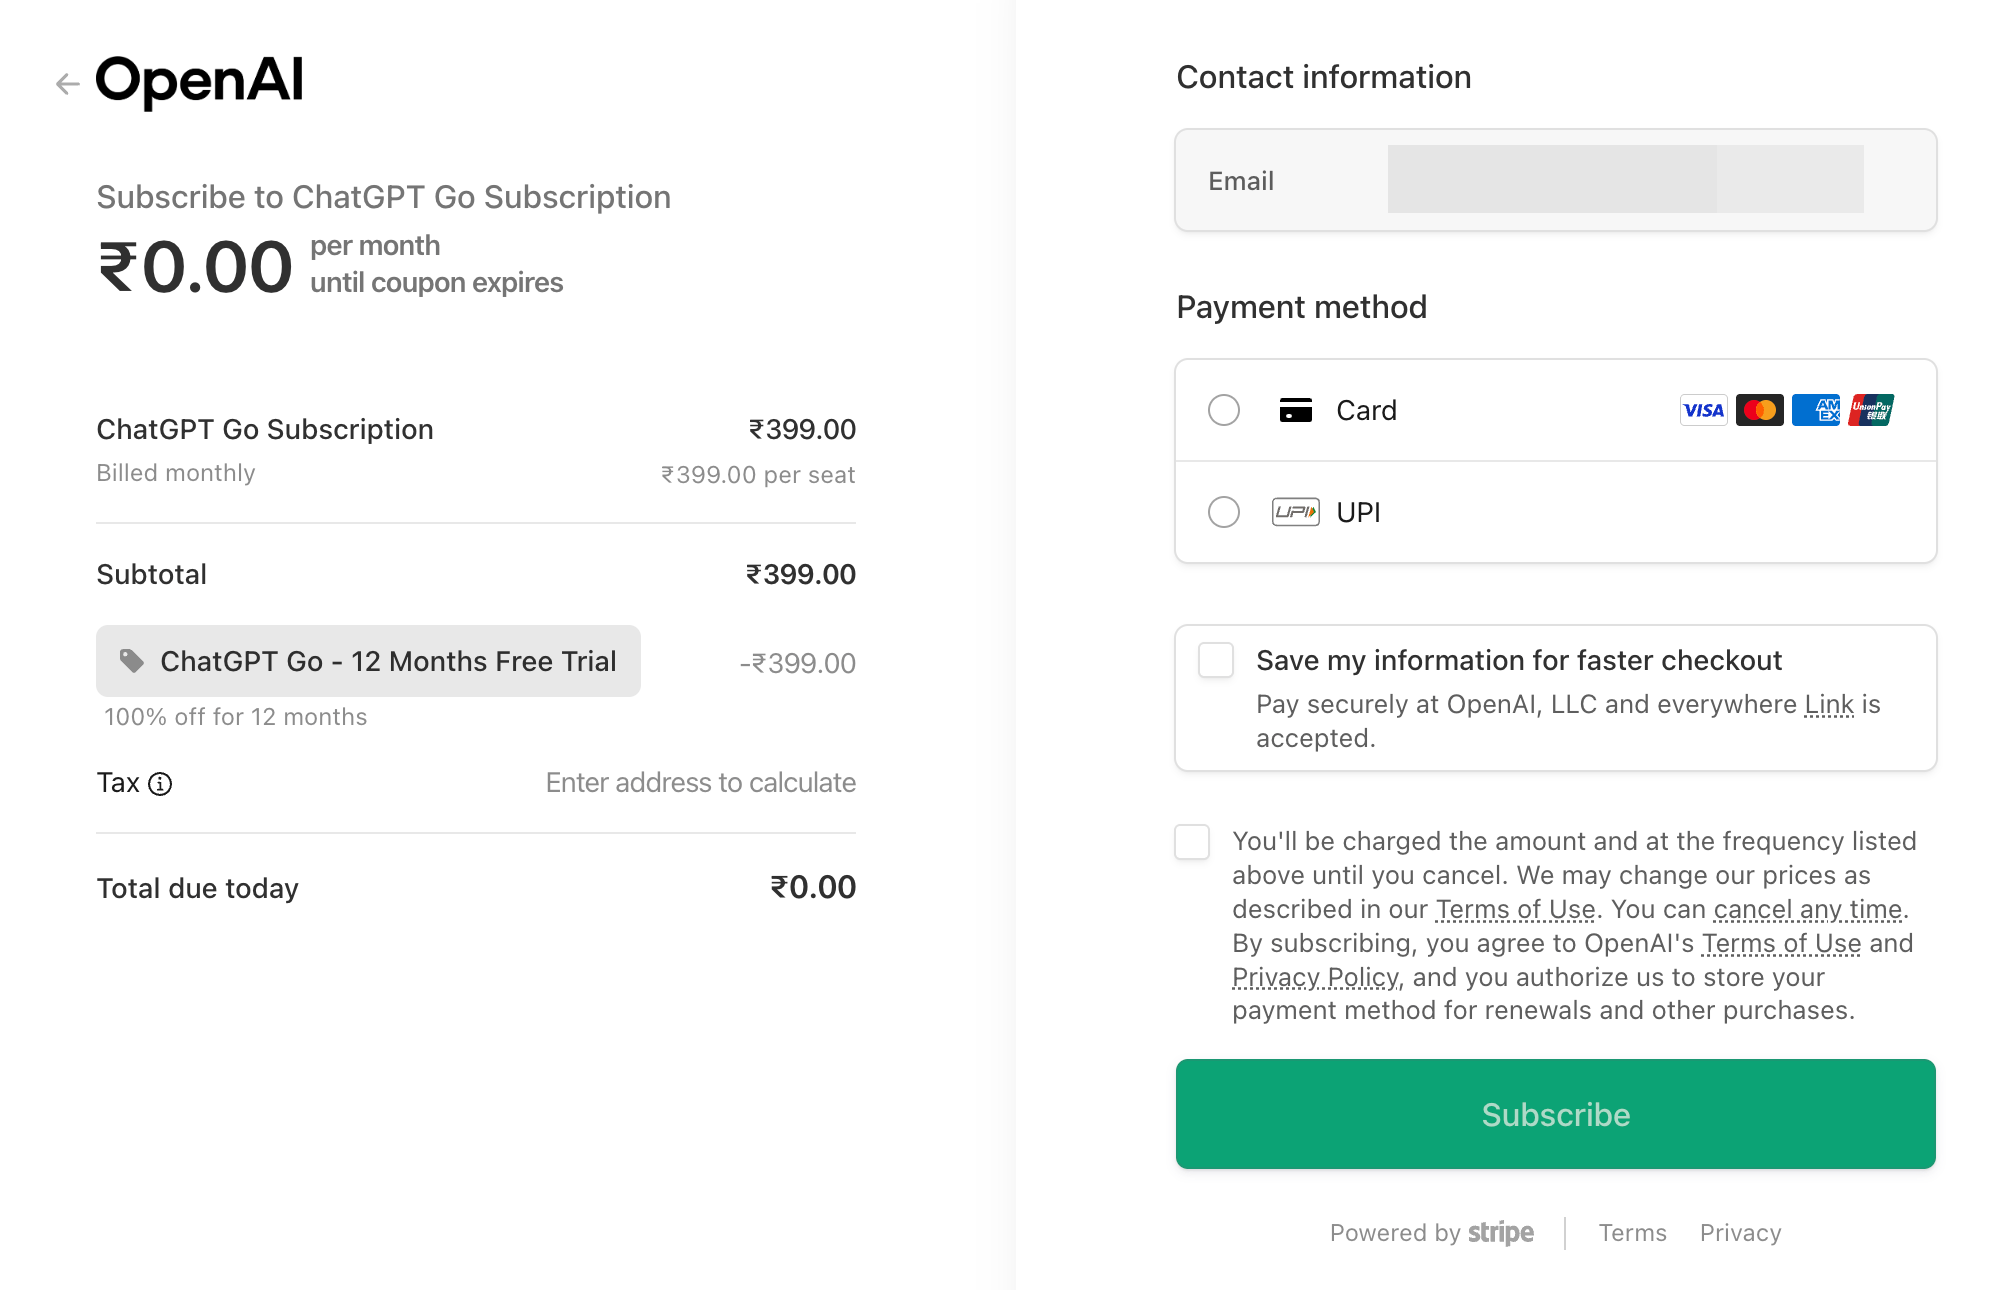Select the Card payment radio button
Screen dimensions: 2010x1290
click(1224, 410)
